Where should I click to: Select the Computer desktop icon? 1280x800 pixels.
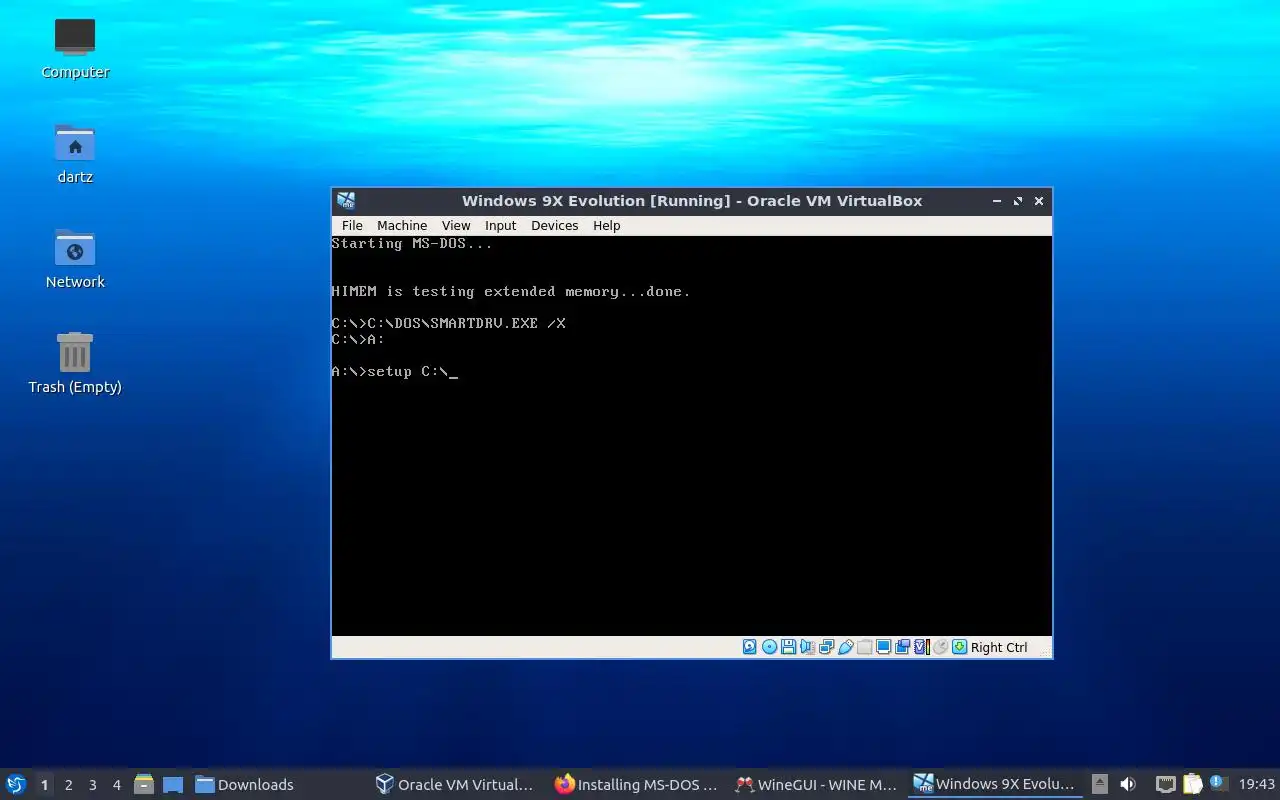[x=75, y=49]
